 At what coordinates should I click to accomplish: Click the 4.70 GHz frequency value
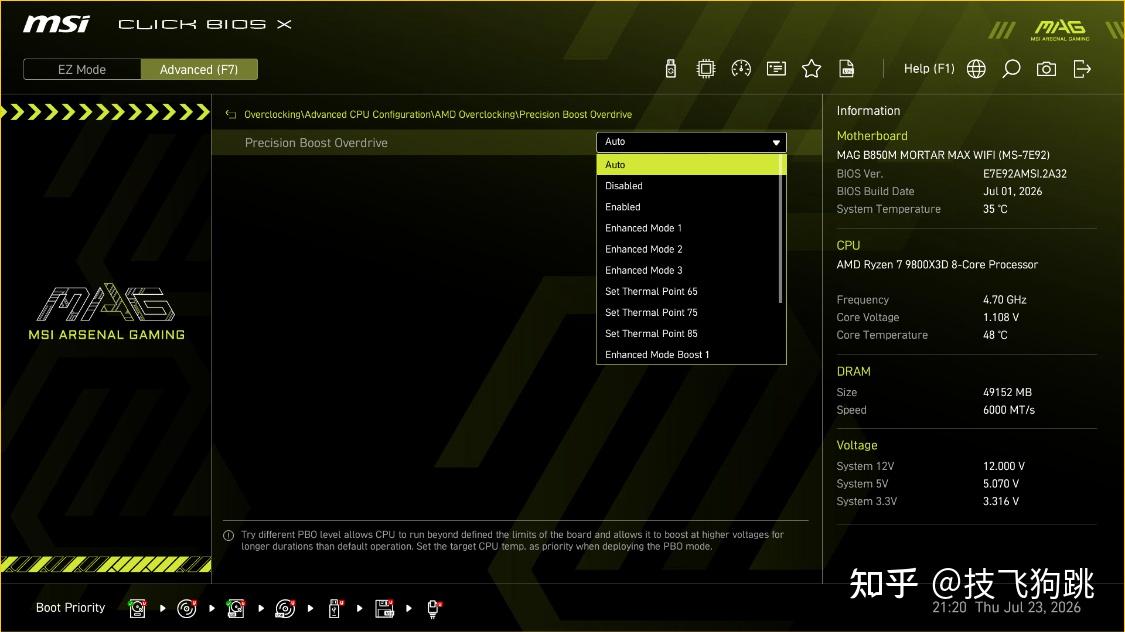coord(1004,300)
